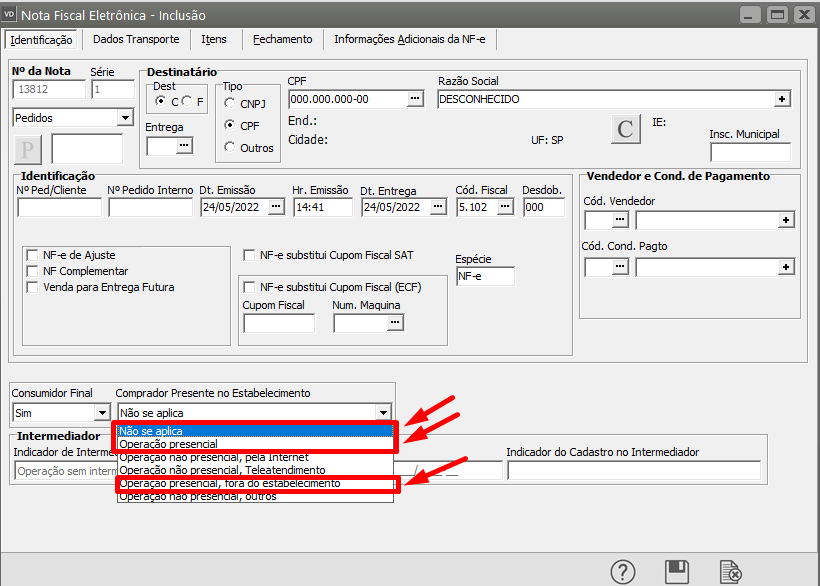Expand the Pedidos dropdown
Viewport: 820px width, 586px height.
(x=124, y=118)
